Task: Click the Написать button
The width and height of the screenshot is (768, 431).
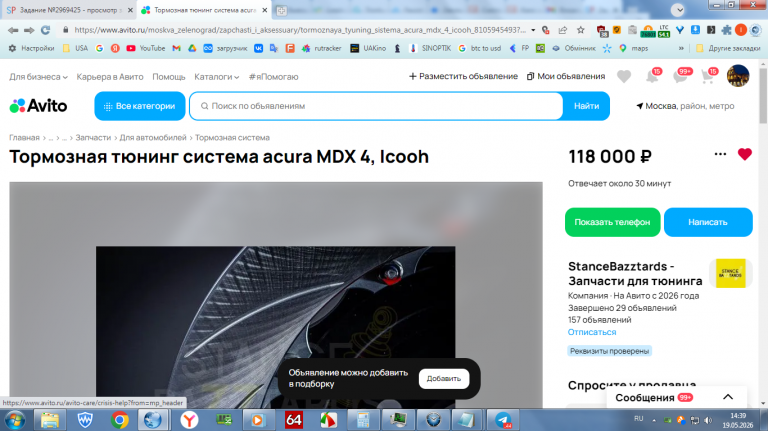Action: pos(708,222)
